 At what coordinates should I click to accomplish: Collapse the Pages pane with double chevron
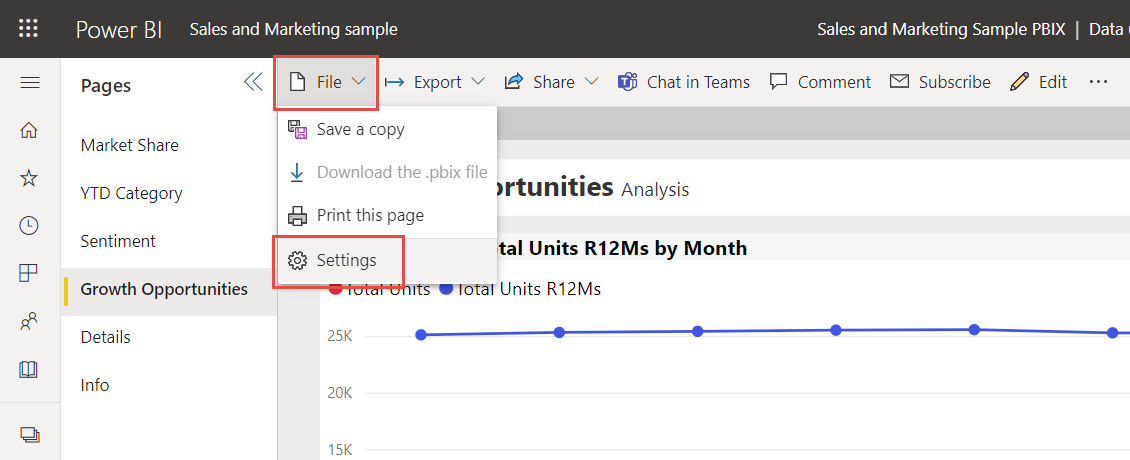click(x=253, y=82)
